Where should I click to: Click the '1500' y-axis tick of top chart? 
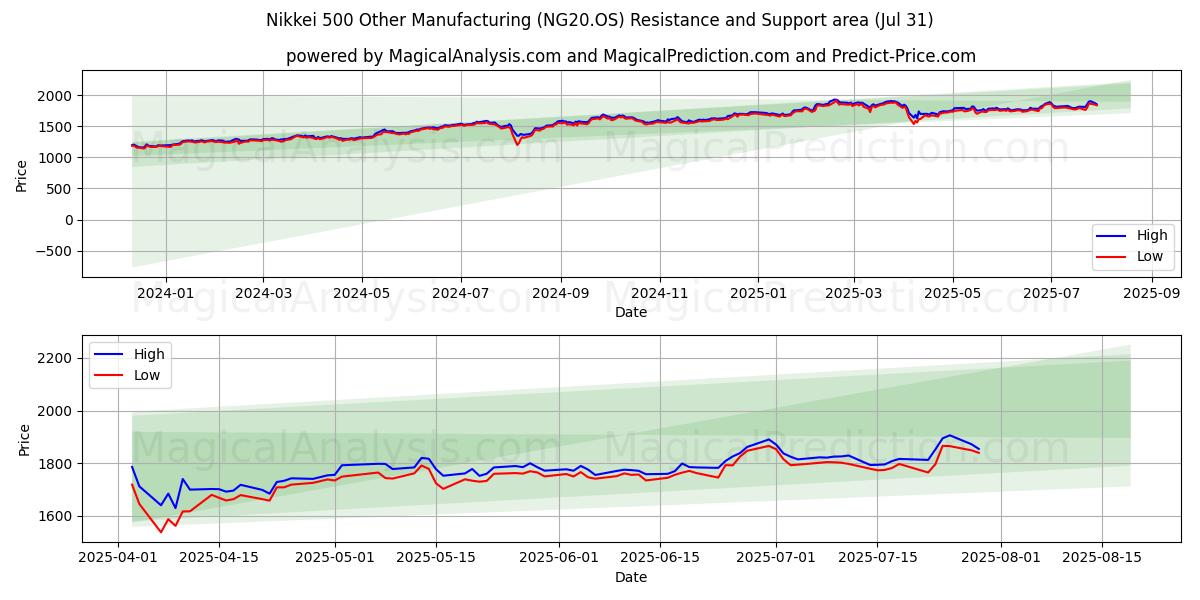tap(57, 127)
